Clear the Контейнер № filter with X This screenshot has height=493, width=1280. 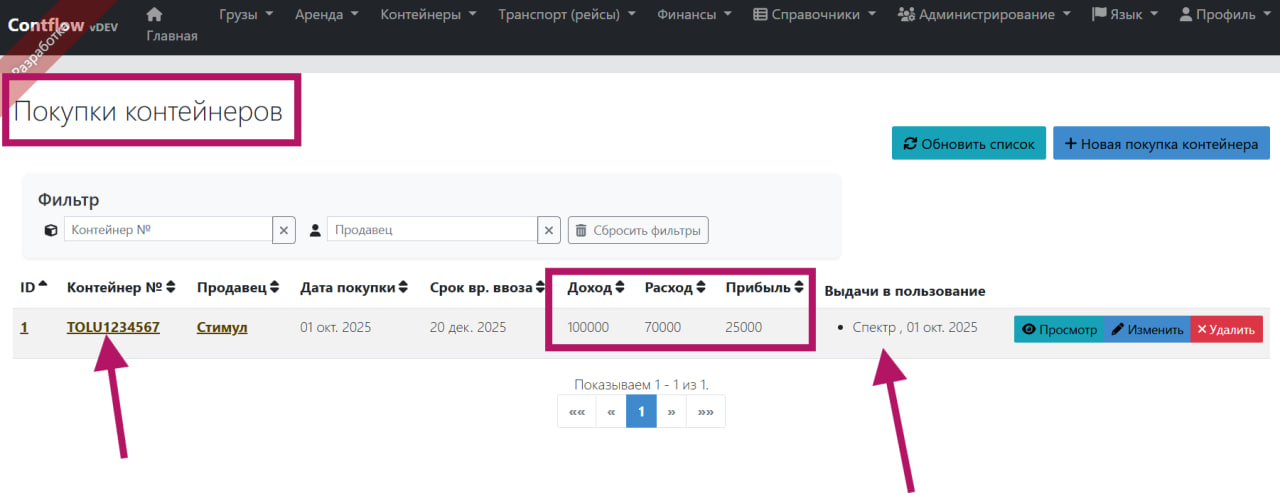[x=284, y=230]
